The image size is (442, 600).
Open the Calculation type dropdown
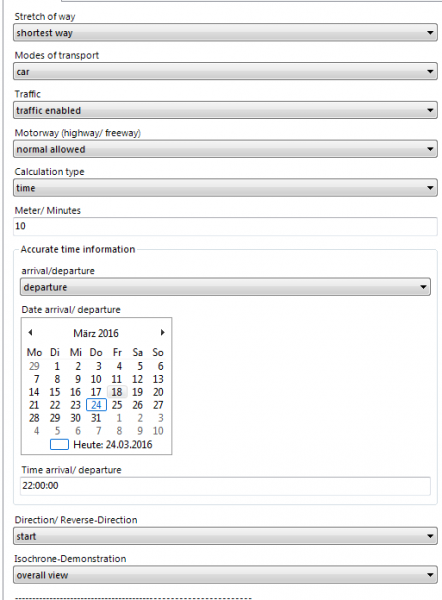[x=225, y=188]
